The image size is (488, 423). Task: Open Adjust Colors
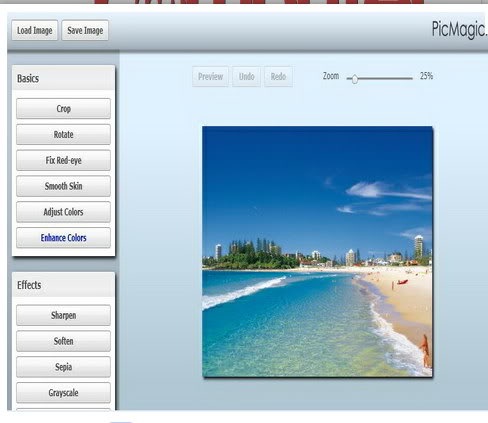point(63,212)
